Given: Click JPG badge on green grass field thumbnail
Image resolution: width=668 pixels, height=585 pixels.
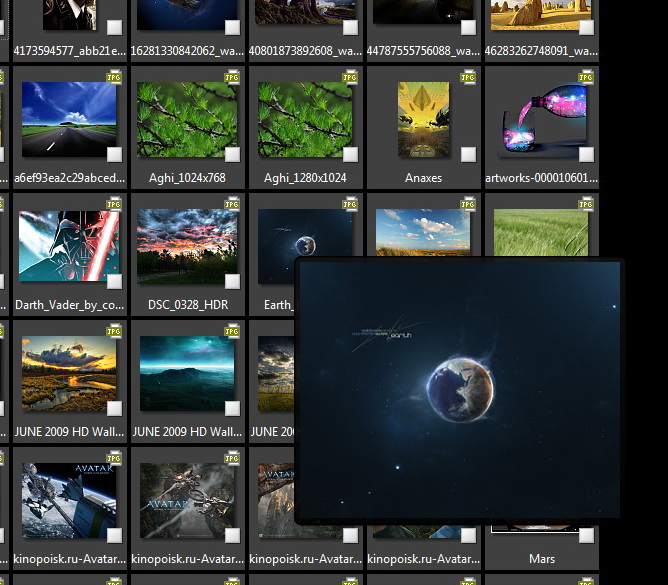Looking at the screenshot, I should tap(586, 204).
